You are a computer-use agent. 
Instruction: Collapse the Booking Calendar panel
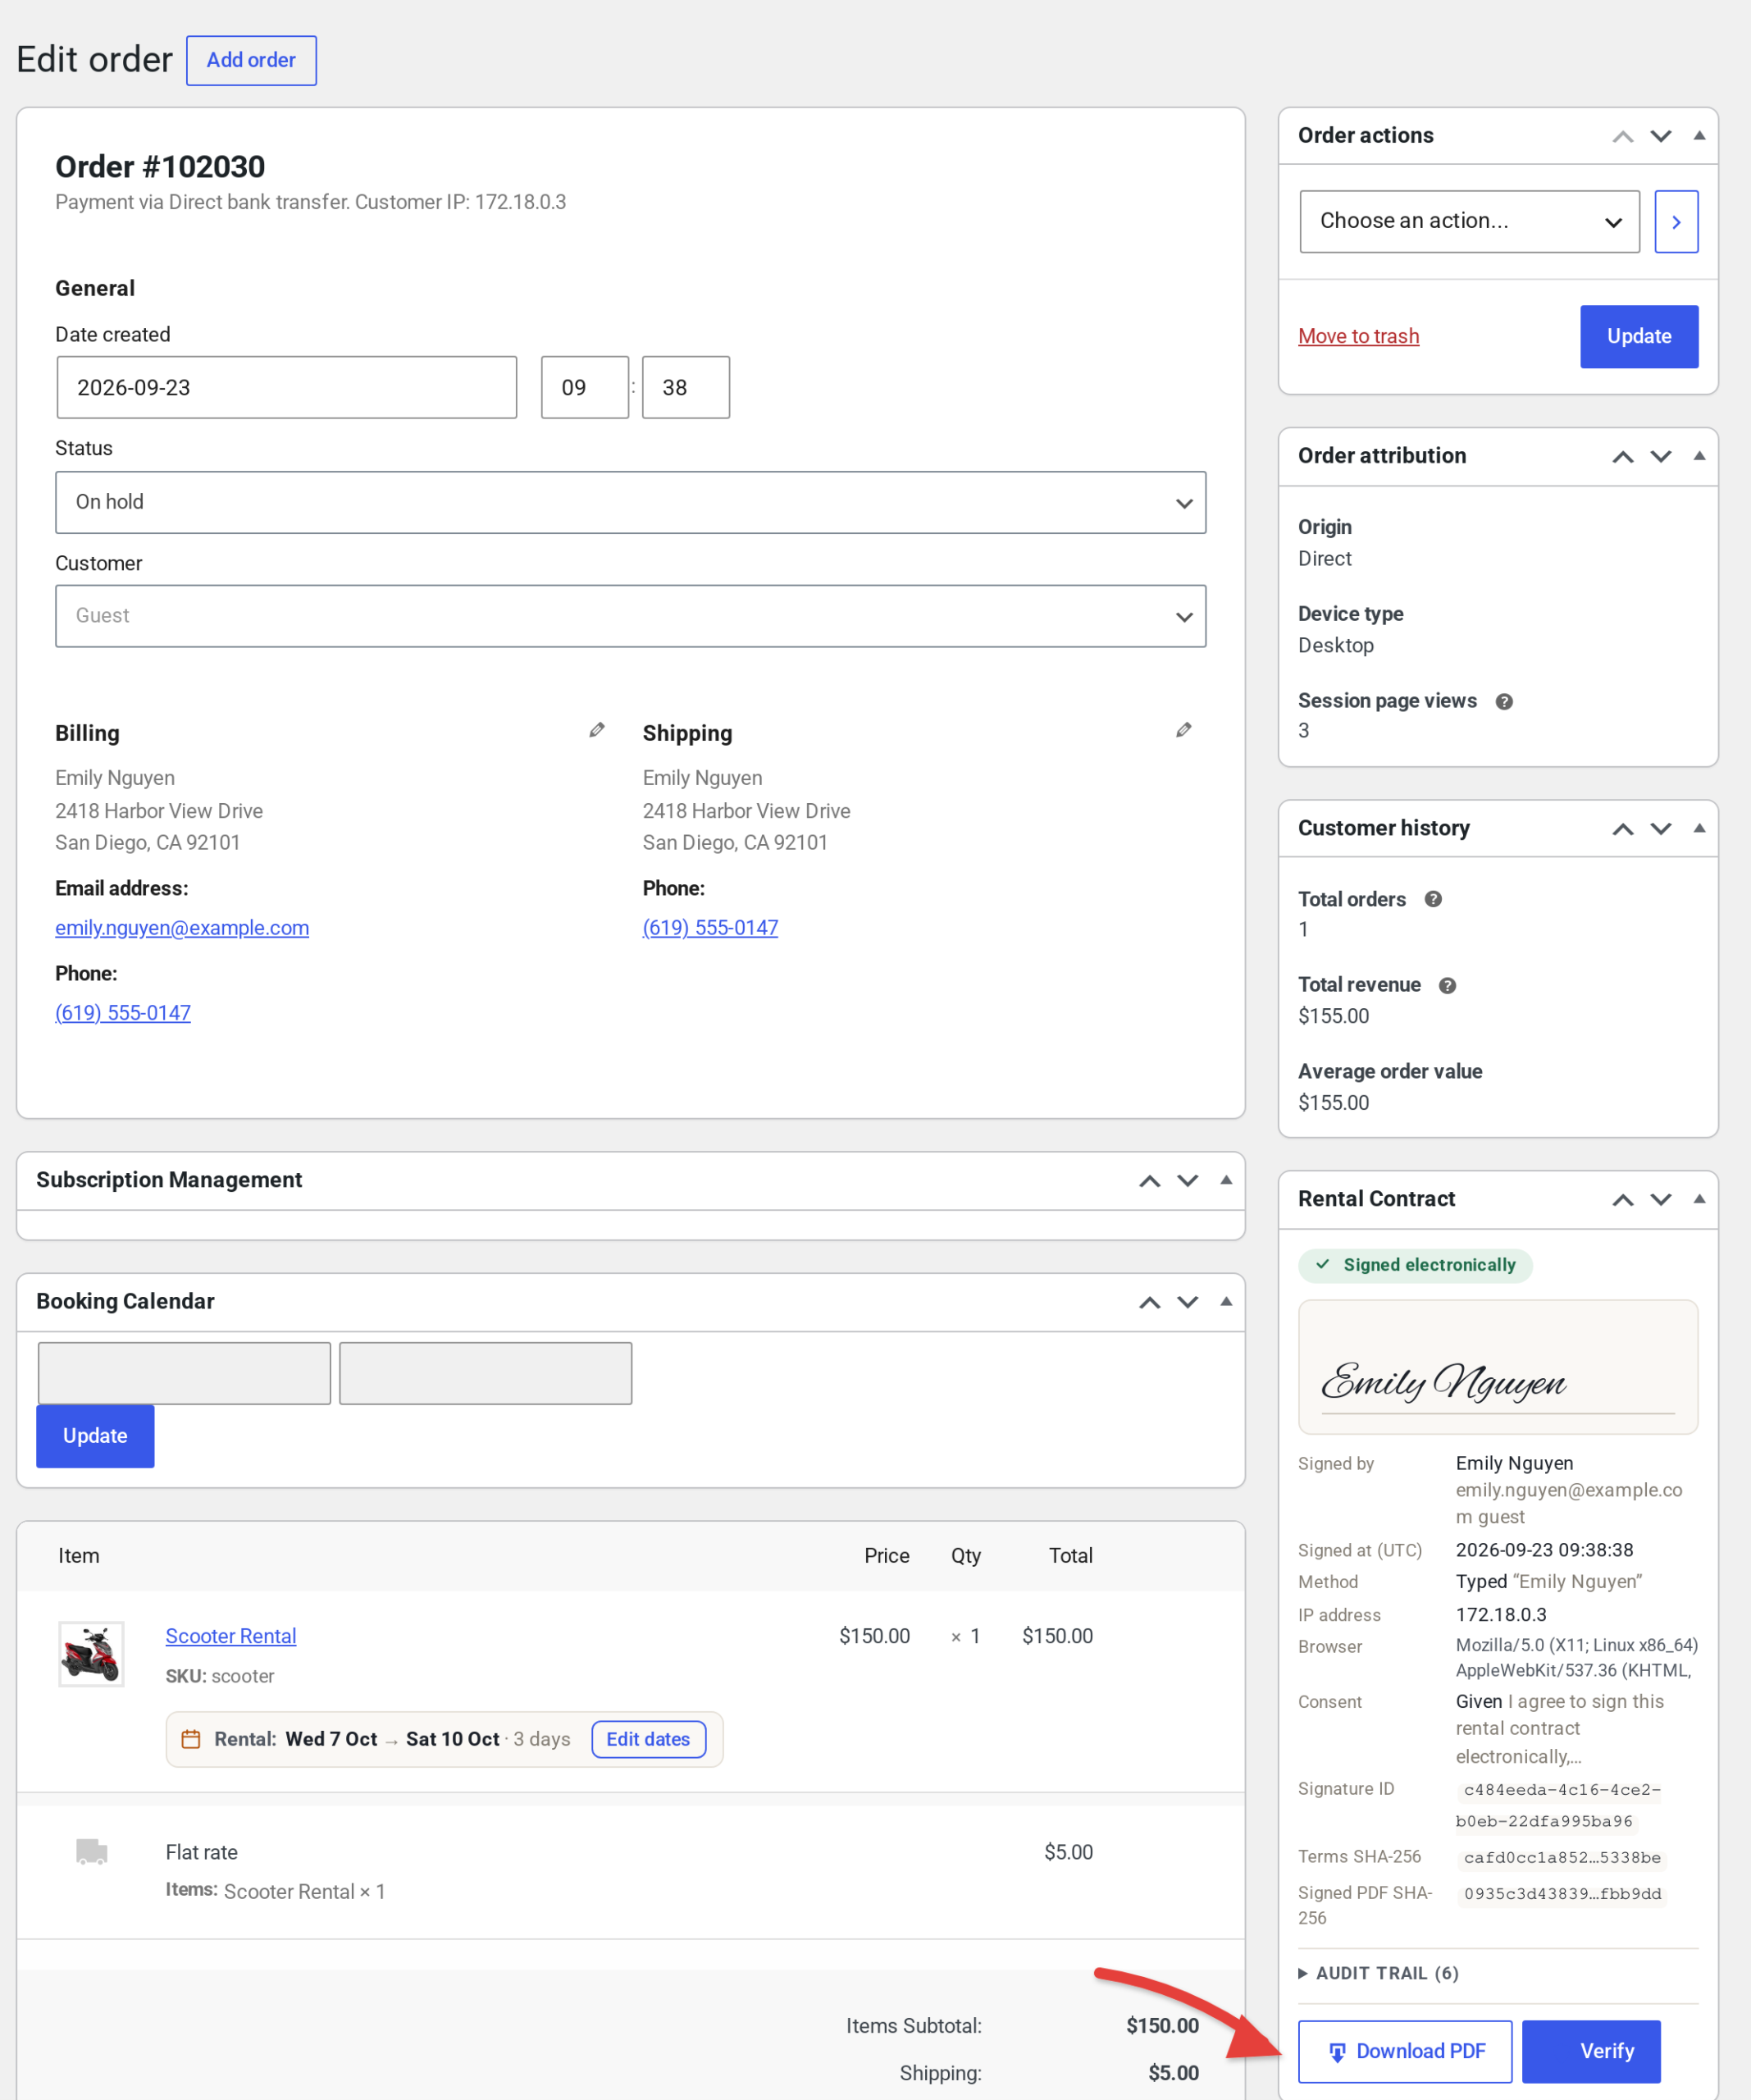coord(1226,1301)
